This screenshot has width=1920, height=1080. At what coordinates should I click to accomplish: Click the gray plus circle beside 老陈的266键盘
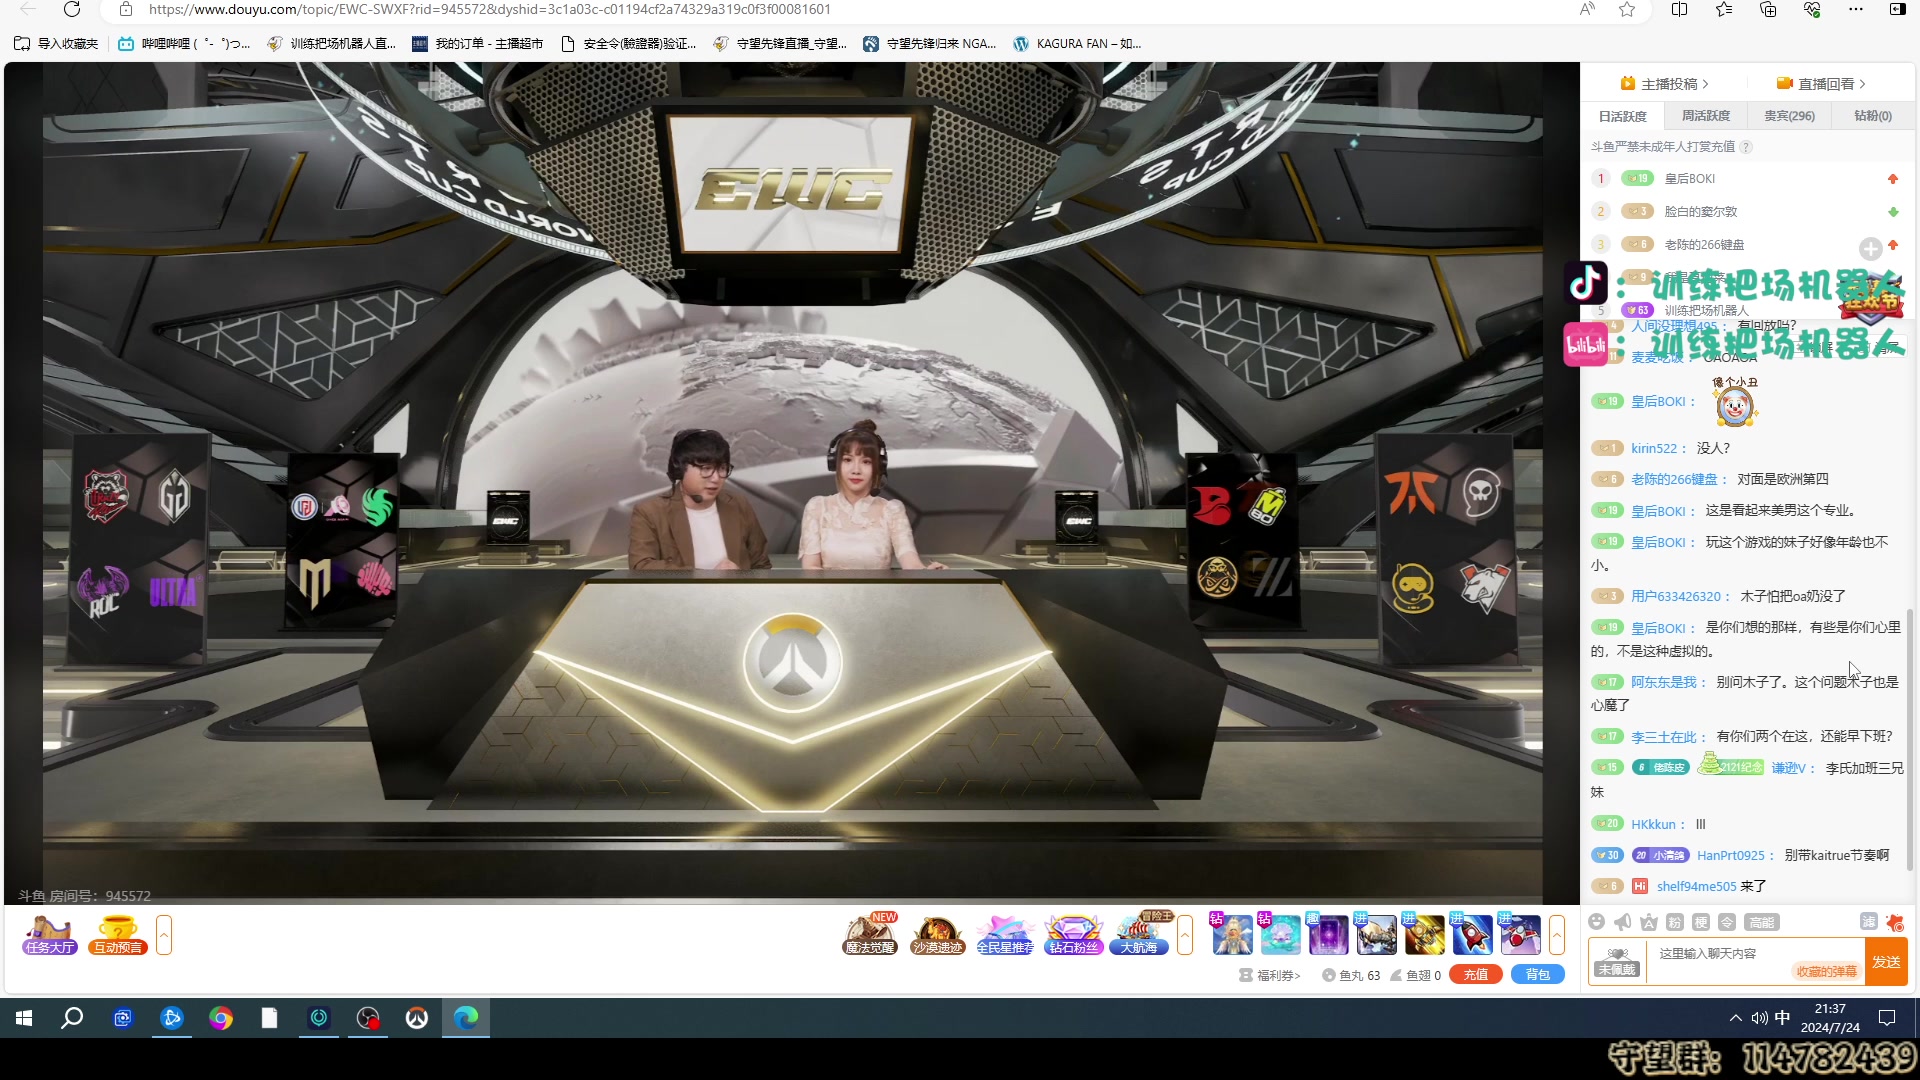[x=1870, y=249]
